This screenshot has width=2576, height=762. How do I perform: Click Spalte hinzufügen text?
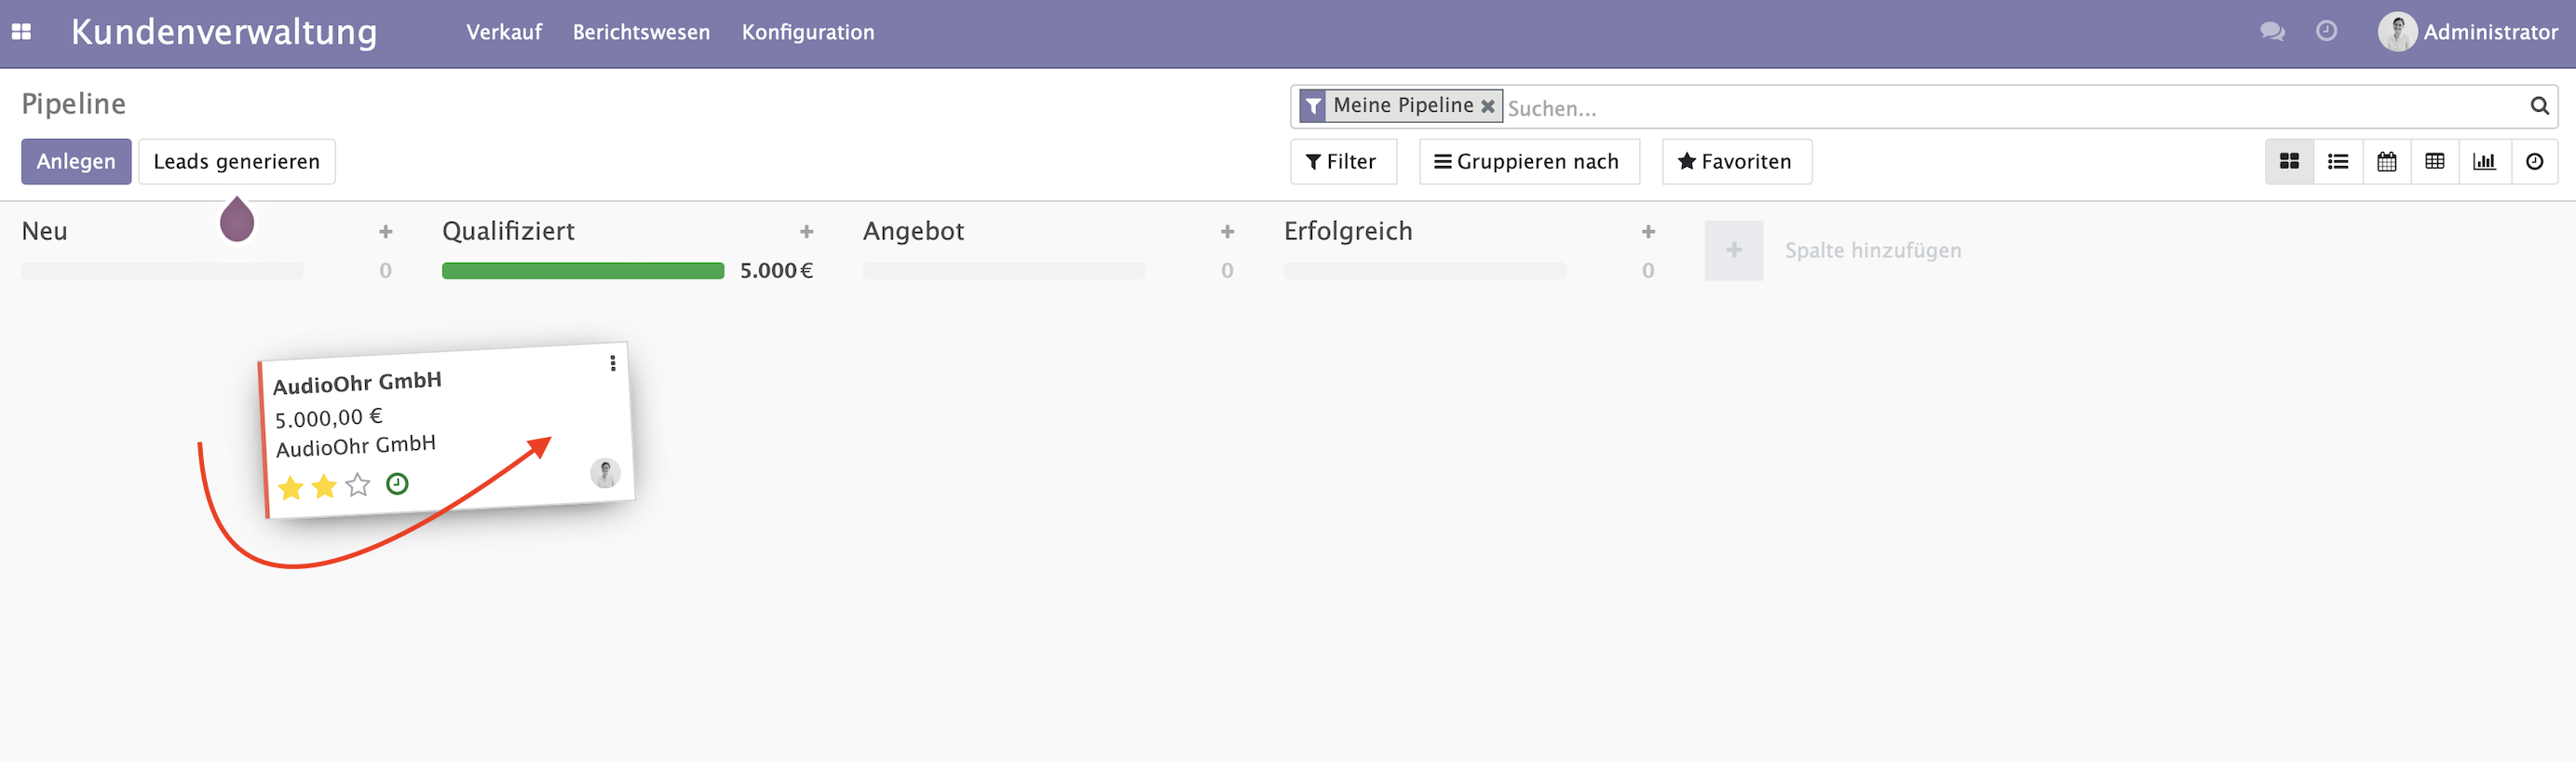[x=1873, y=250]
